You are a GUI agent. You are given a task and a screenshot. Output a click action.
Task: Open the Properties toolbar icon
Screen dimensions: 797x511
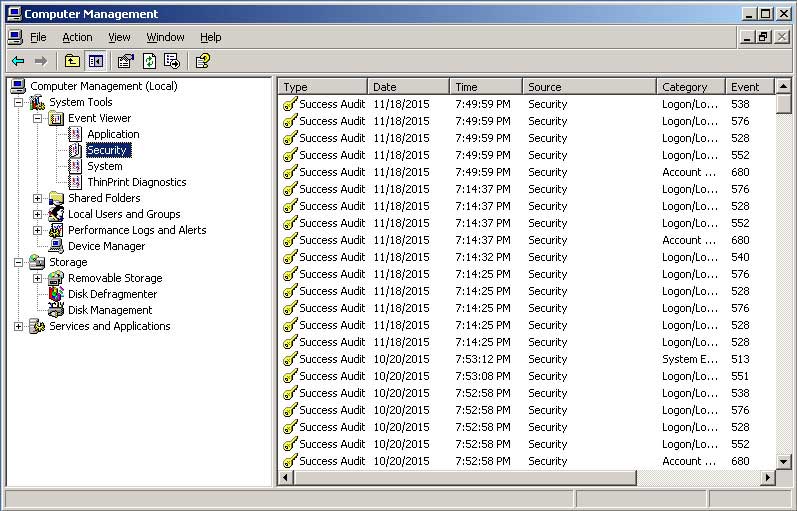point(126,62)
